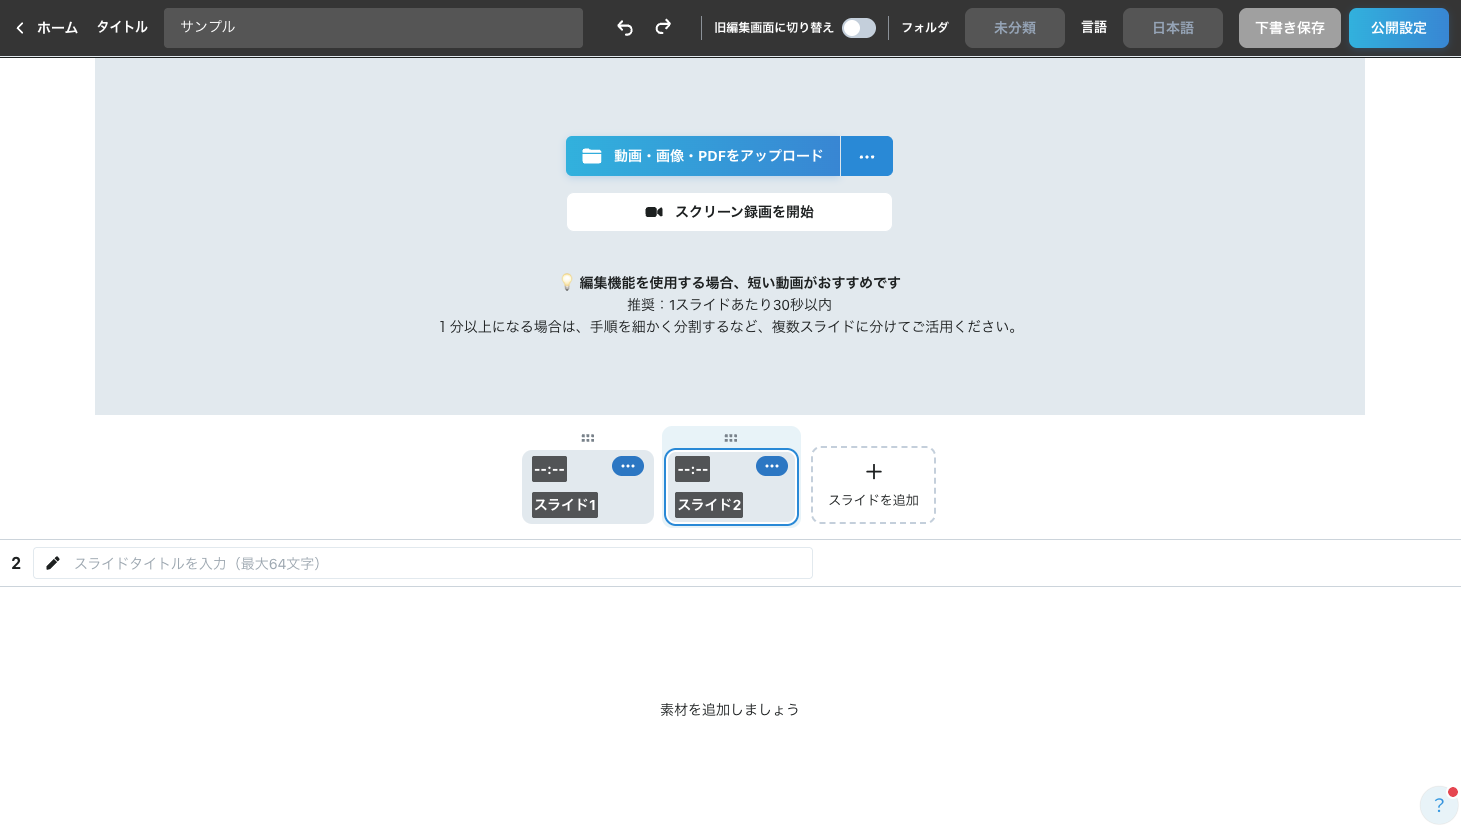1461x828 pixels.
Task: Click the plus icon to add slide
Action: [873, 472]
